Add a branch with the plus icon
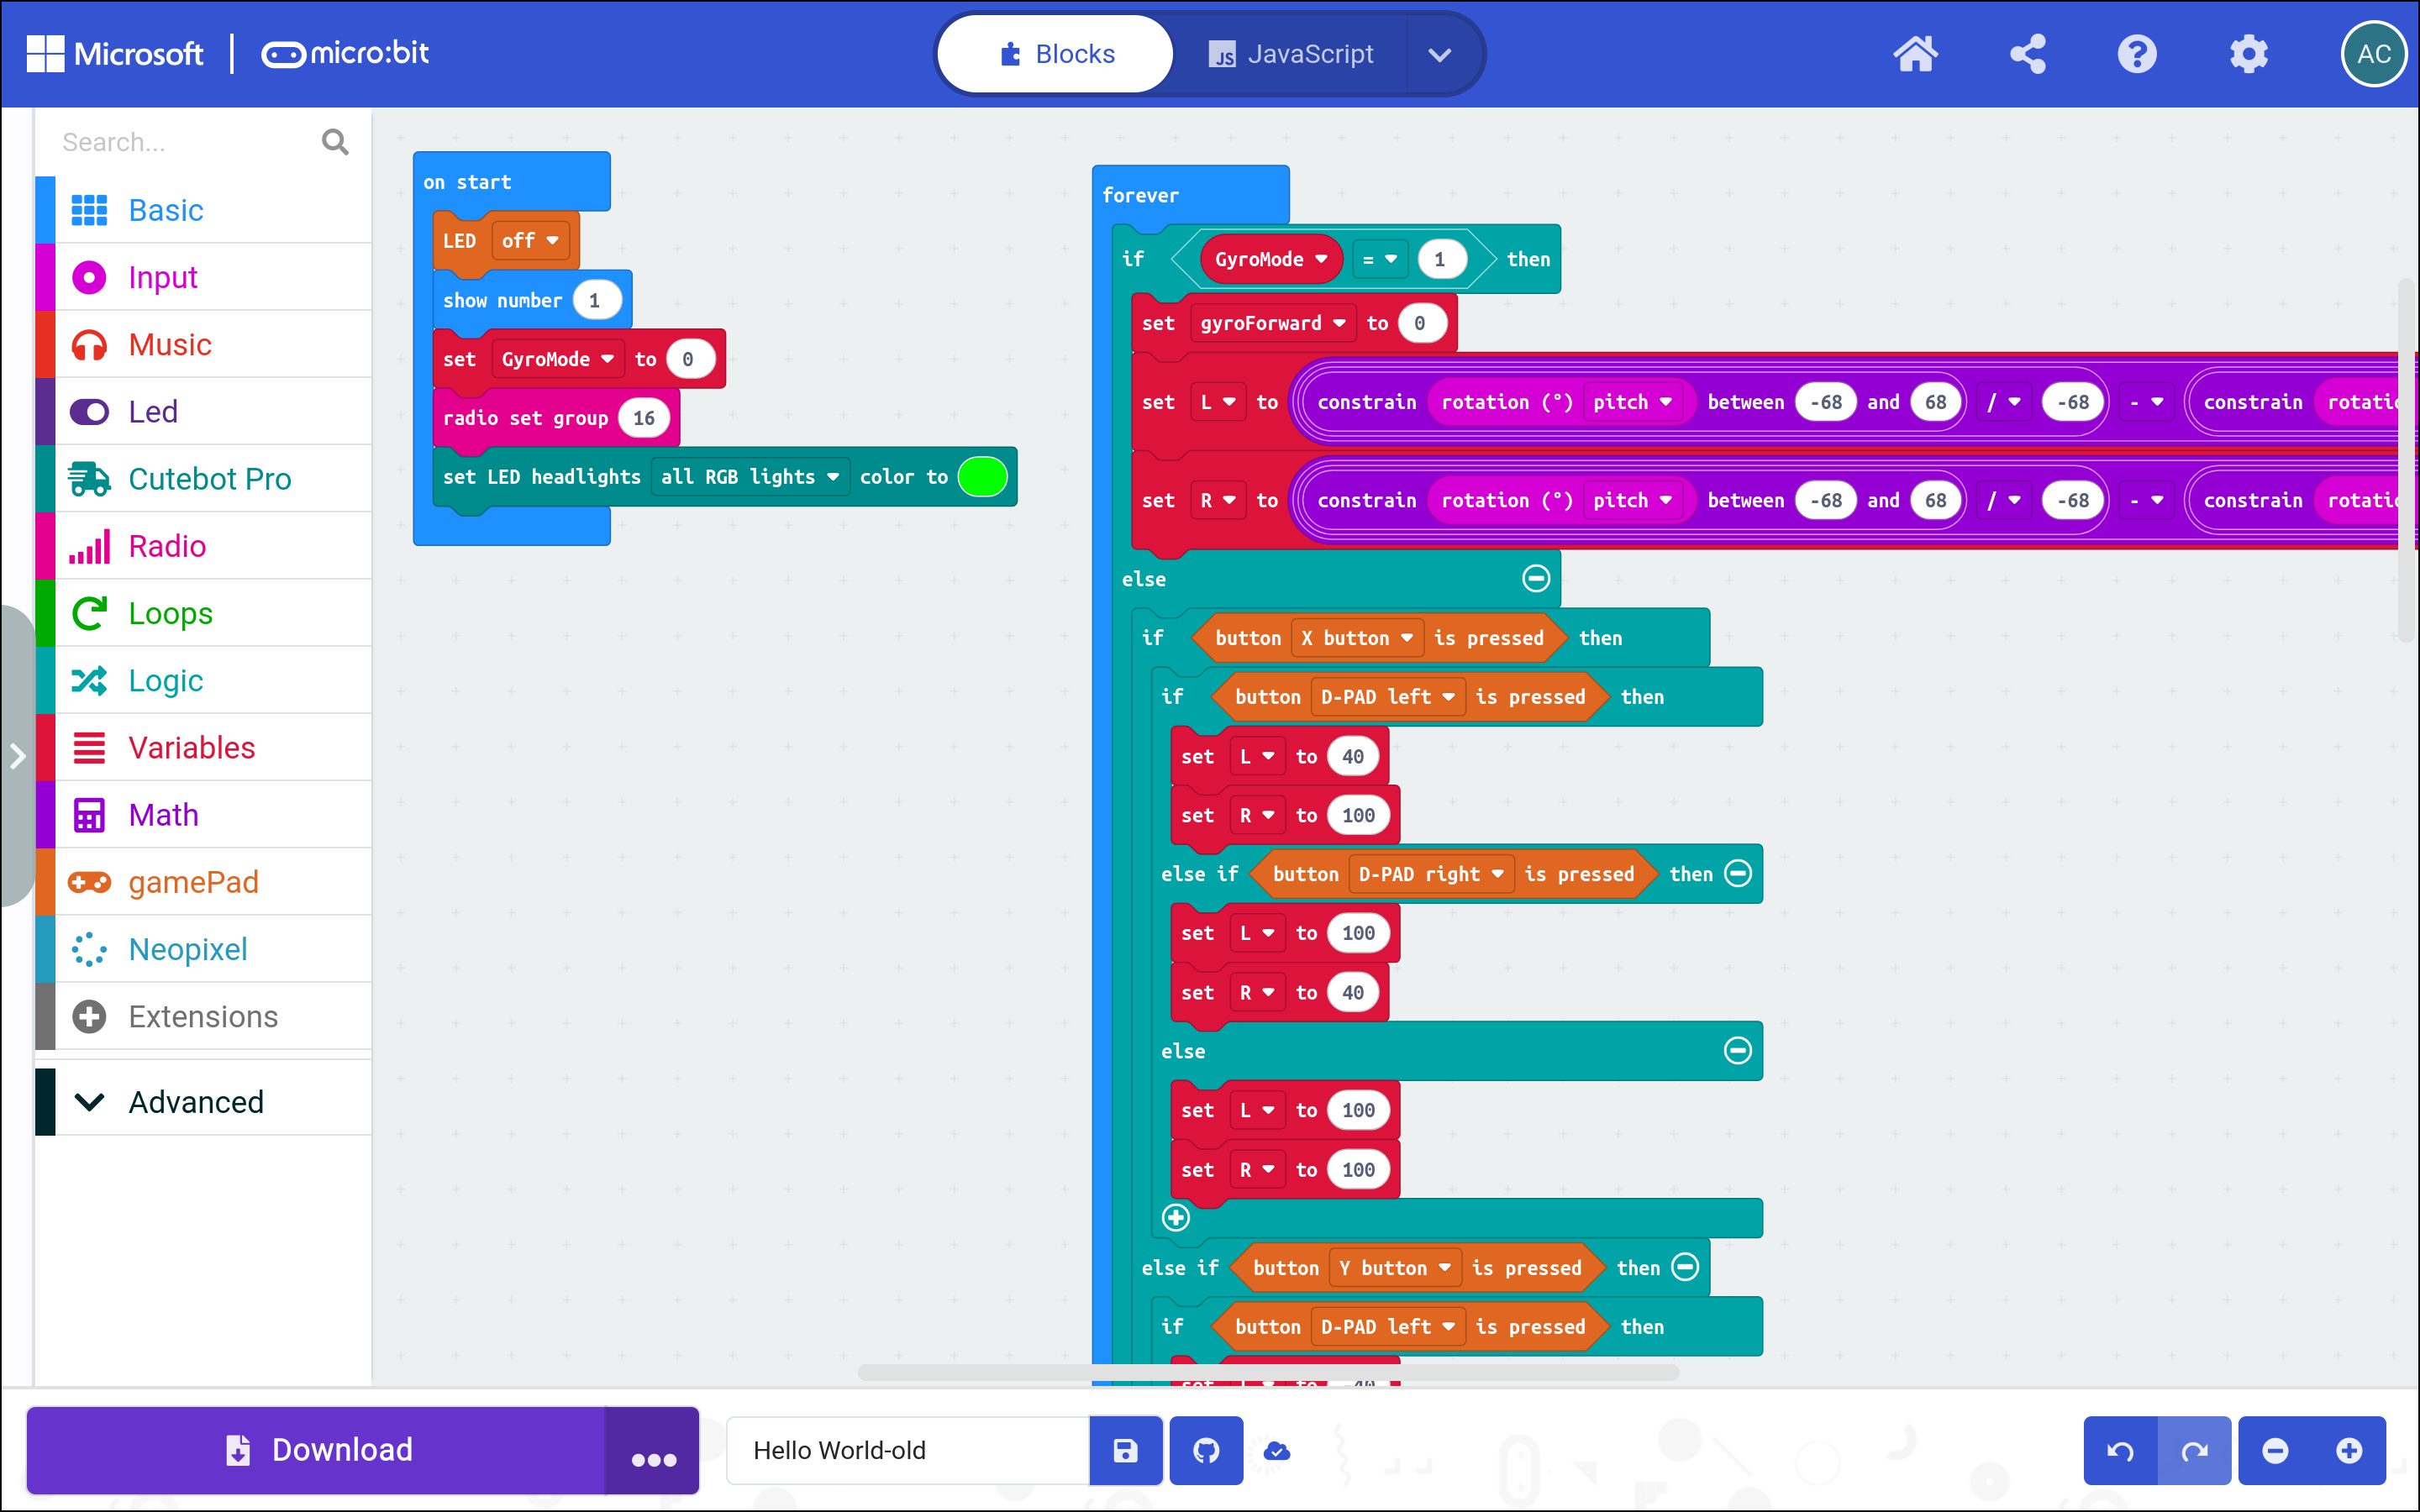This screenshot has width=2420, height=1512. pos(1176,1217)
